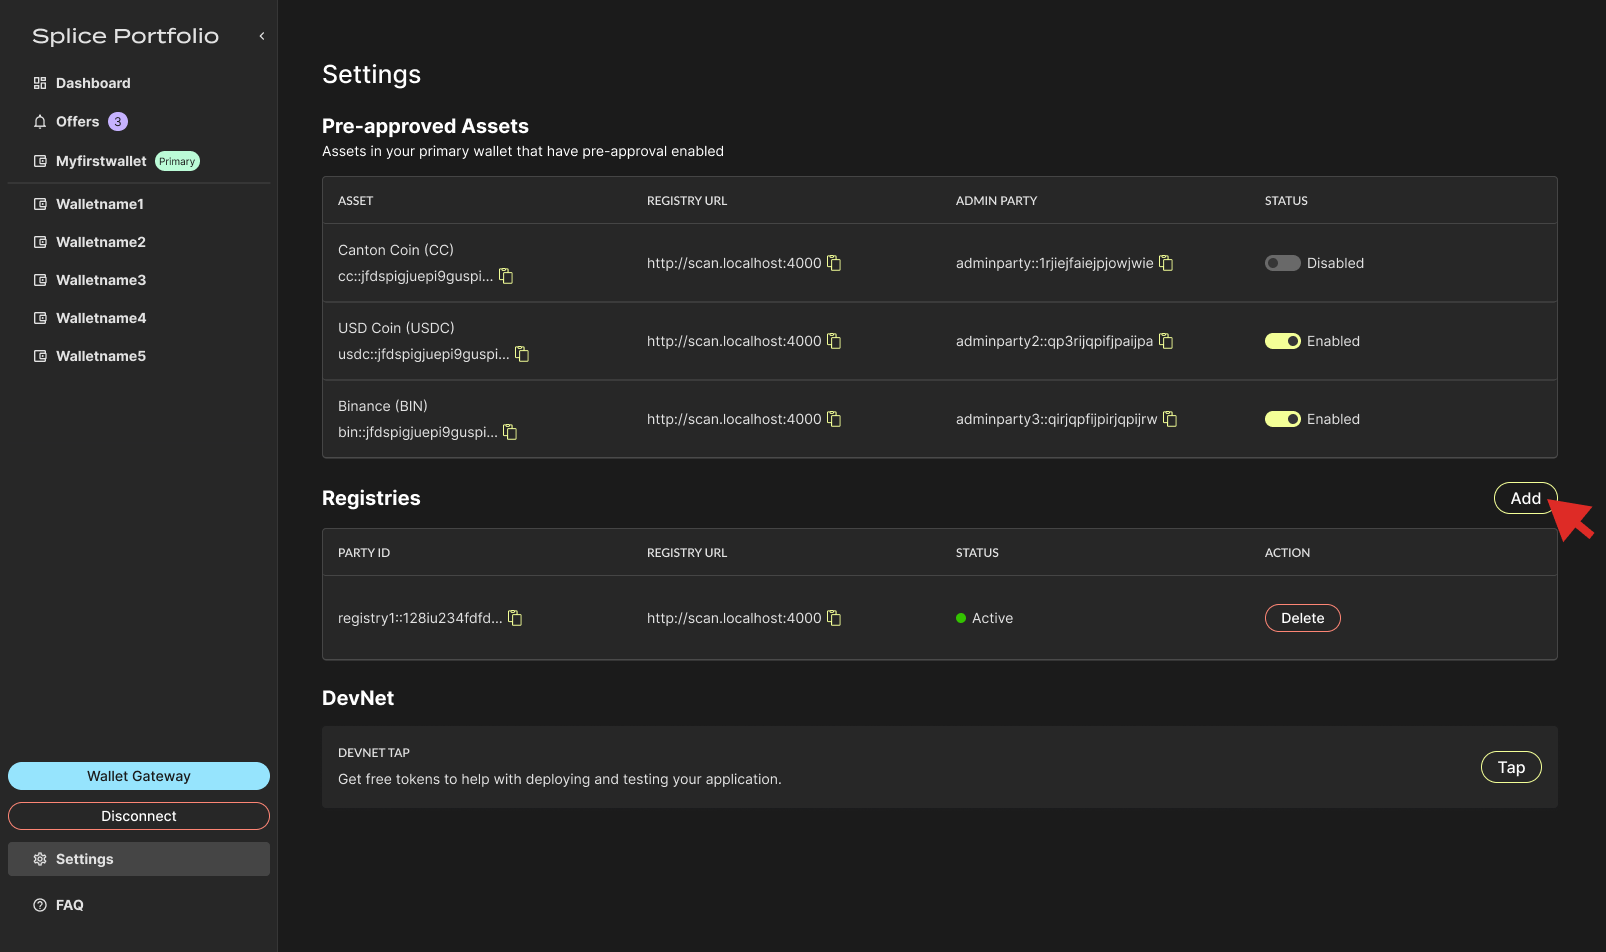The height and width of the screenshot is (952, 1606).
Task: Click the Walletname3 wallet icon
Action: point(40,280)
